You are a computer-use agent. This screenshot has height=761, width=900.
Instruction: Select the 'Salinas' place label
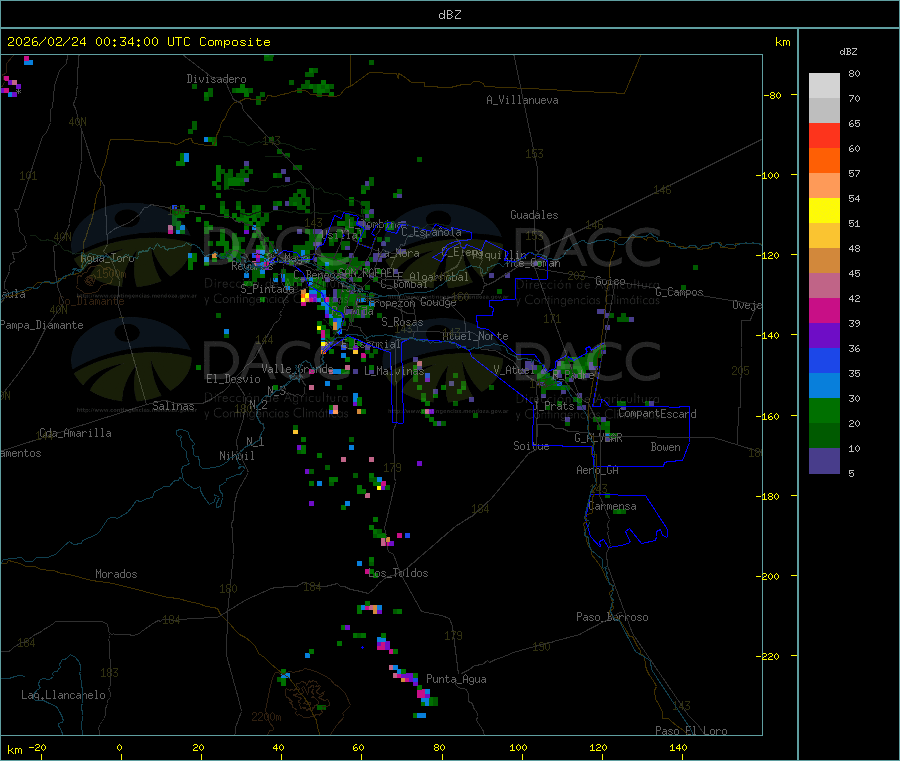pyautogui.click(x=173, y=406)
